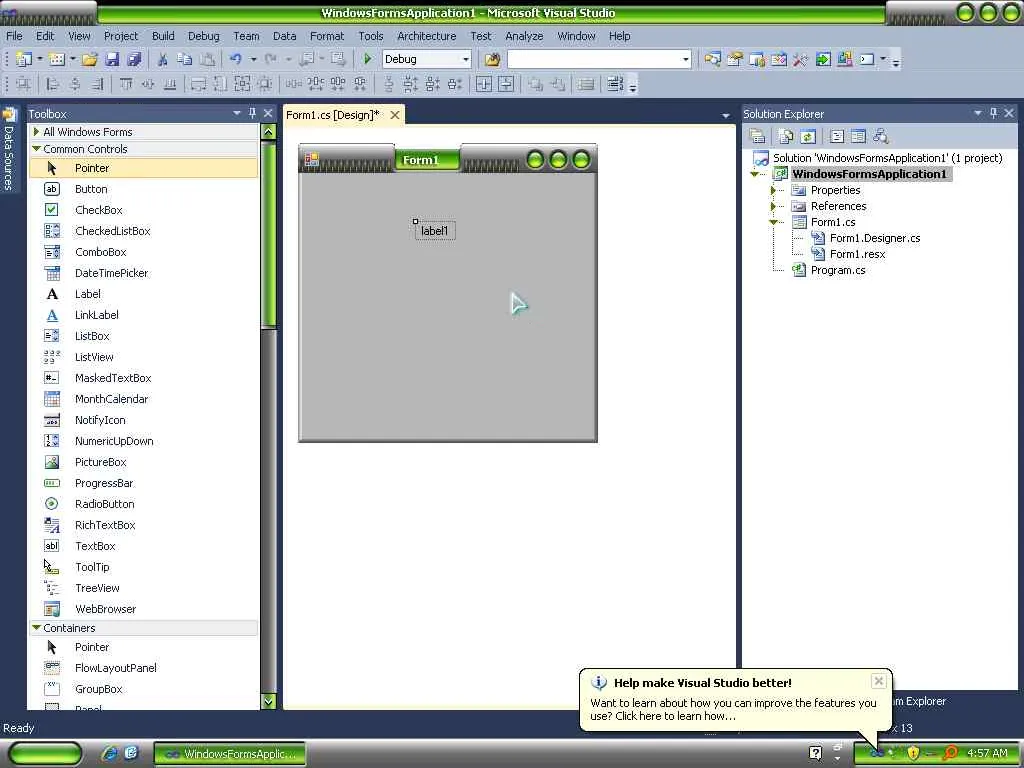This screenshot has height=768, width=1024.
Task: Select the CheckedListBox control in Toolbox
Action: click(x=112, y=231)
